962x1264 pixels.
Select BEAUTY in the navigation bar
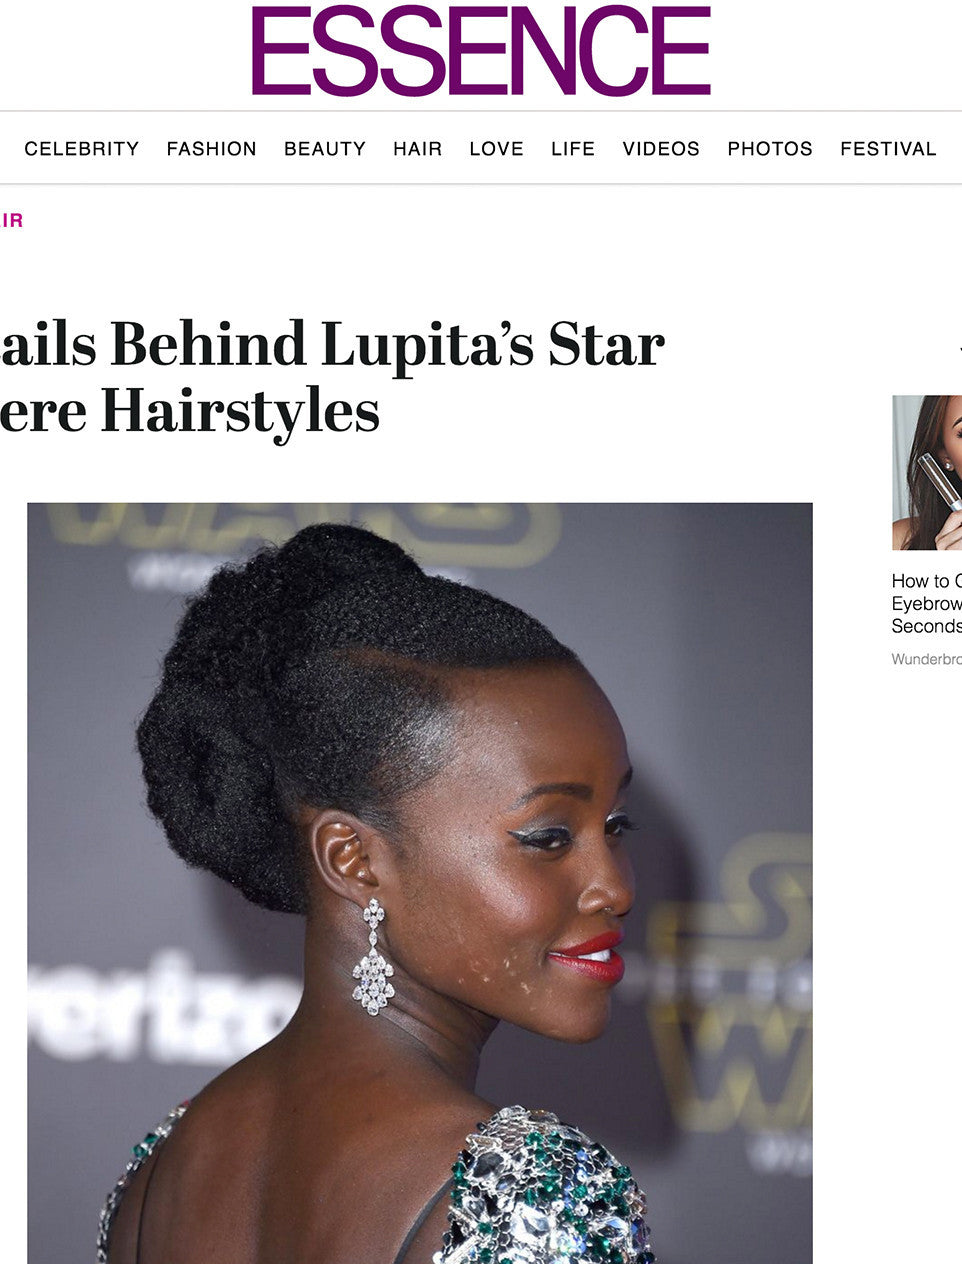325,149
